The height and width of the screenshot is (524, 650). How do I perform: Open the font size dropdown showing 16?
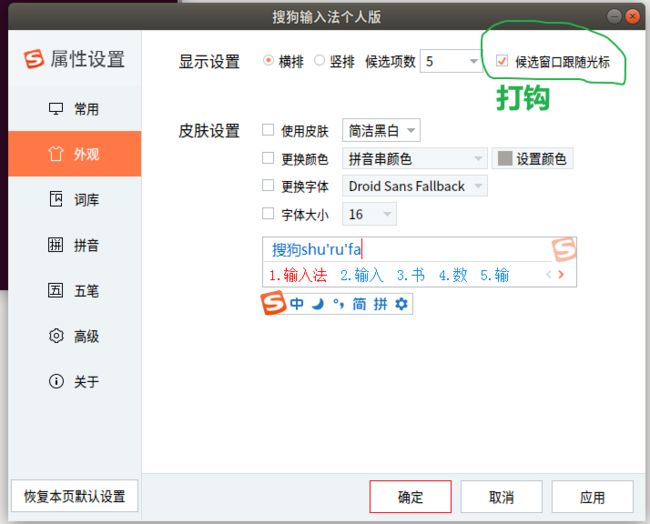(x=369, y=214)
